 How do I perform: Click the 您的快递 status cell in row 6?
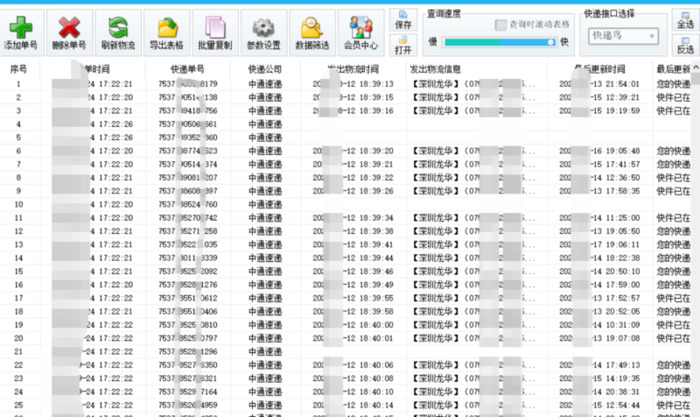click(x=673, y=150)
